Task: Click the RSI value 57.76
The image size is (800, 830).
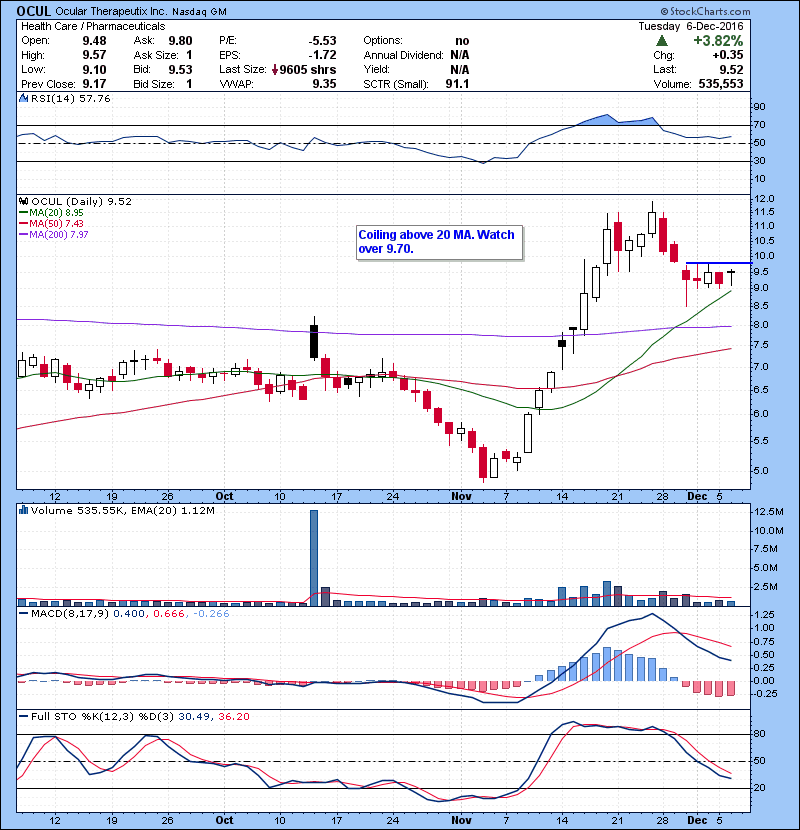Action: click(x=93, y=98)
